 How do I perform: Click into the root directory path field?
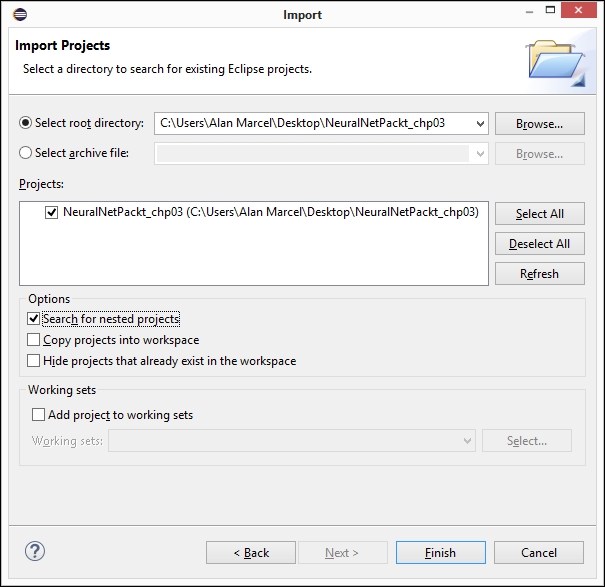pyautogui.click(x=310, y=124)
